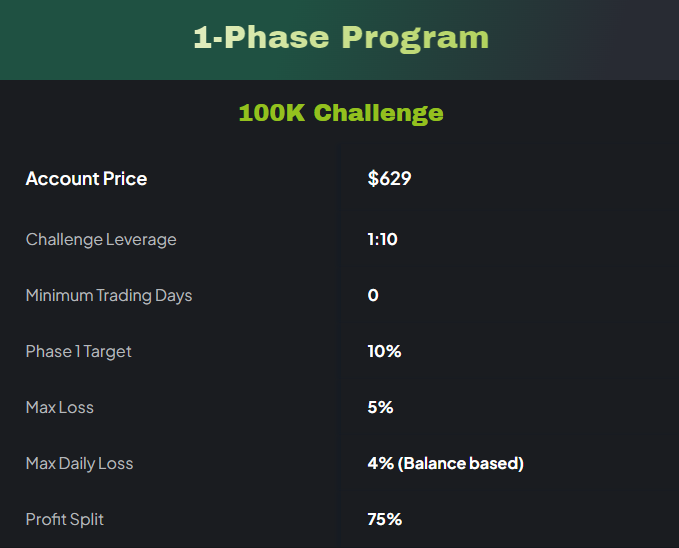The image size is (679, 548).
Task: Click the Max Daily Loss label
Action: tap(79, 464)
